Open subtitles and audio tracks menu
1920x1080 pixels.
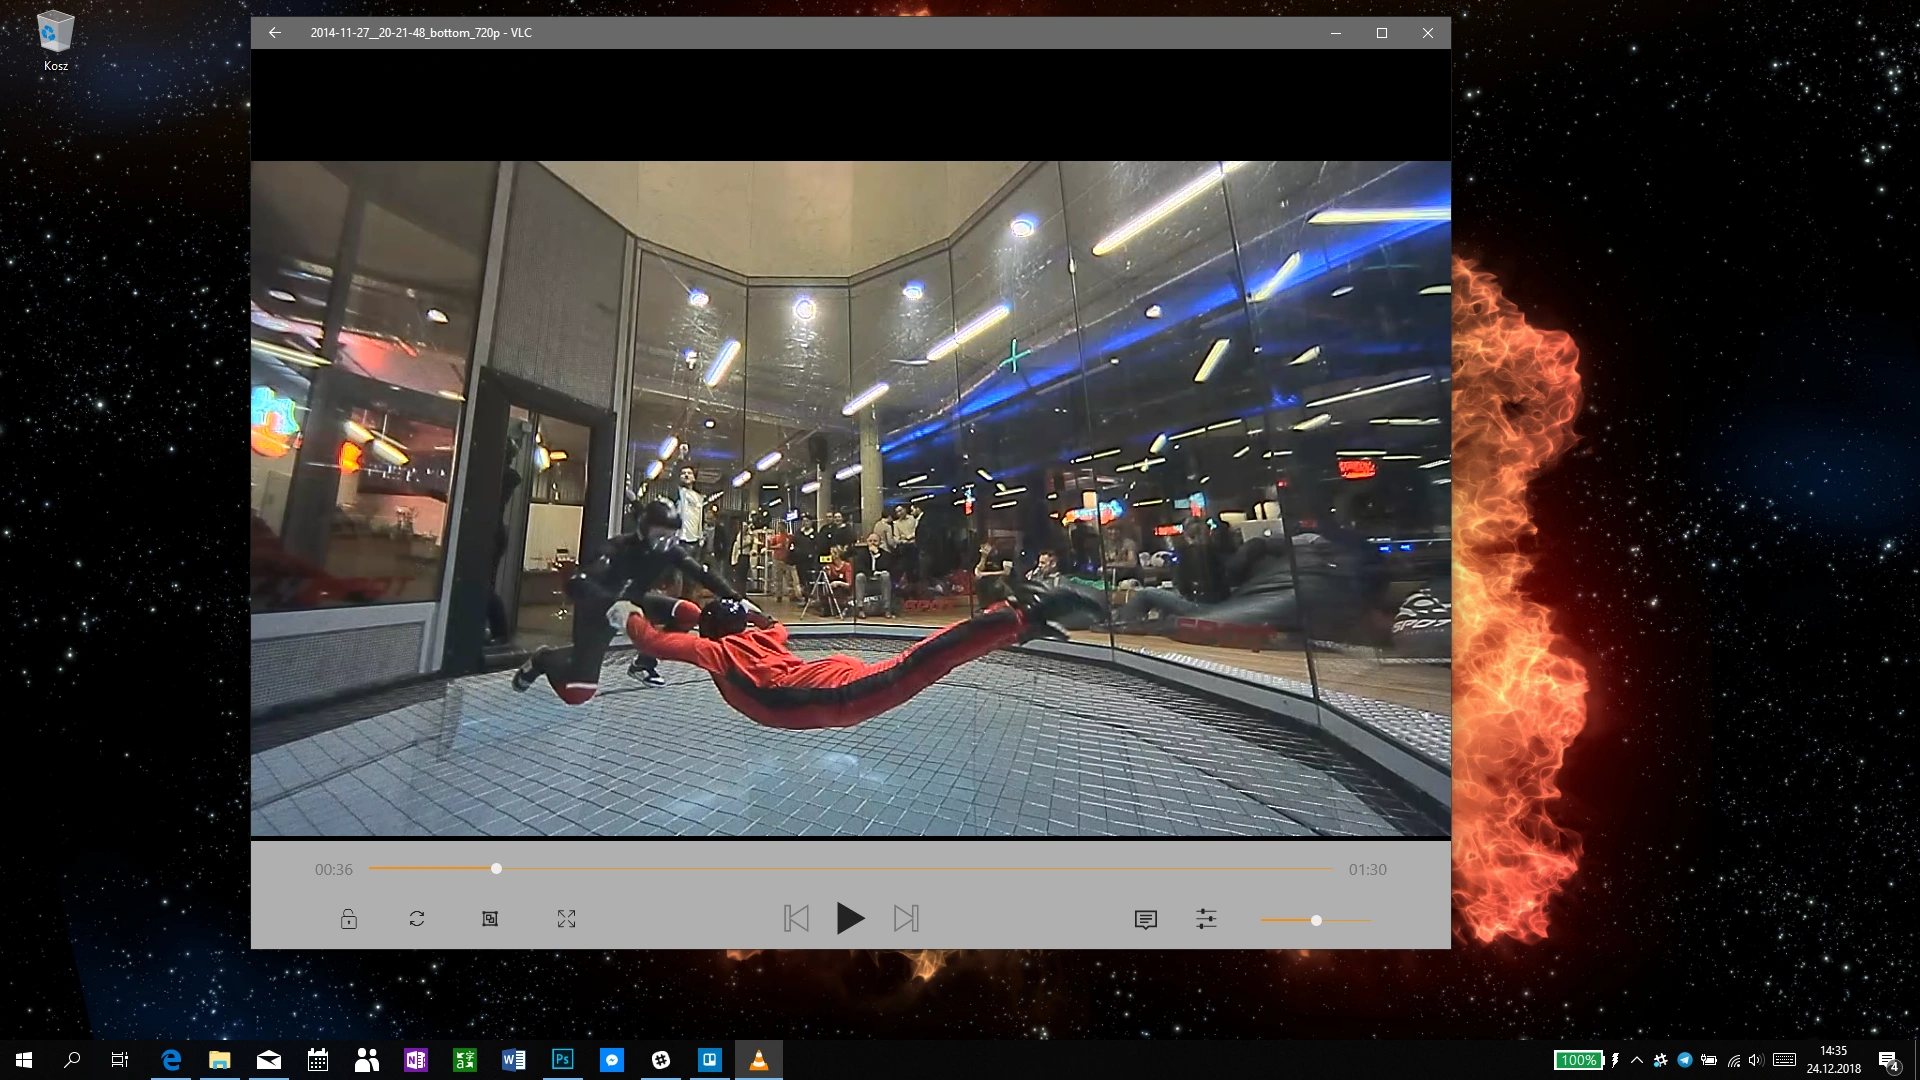click(x=1146, y=919)
